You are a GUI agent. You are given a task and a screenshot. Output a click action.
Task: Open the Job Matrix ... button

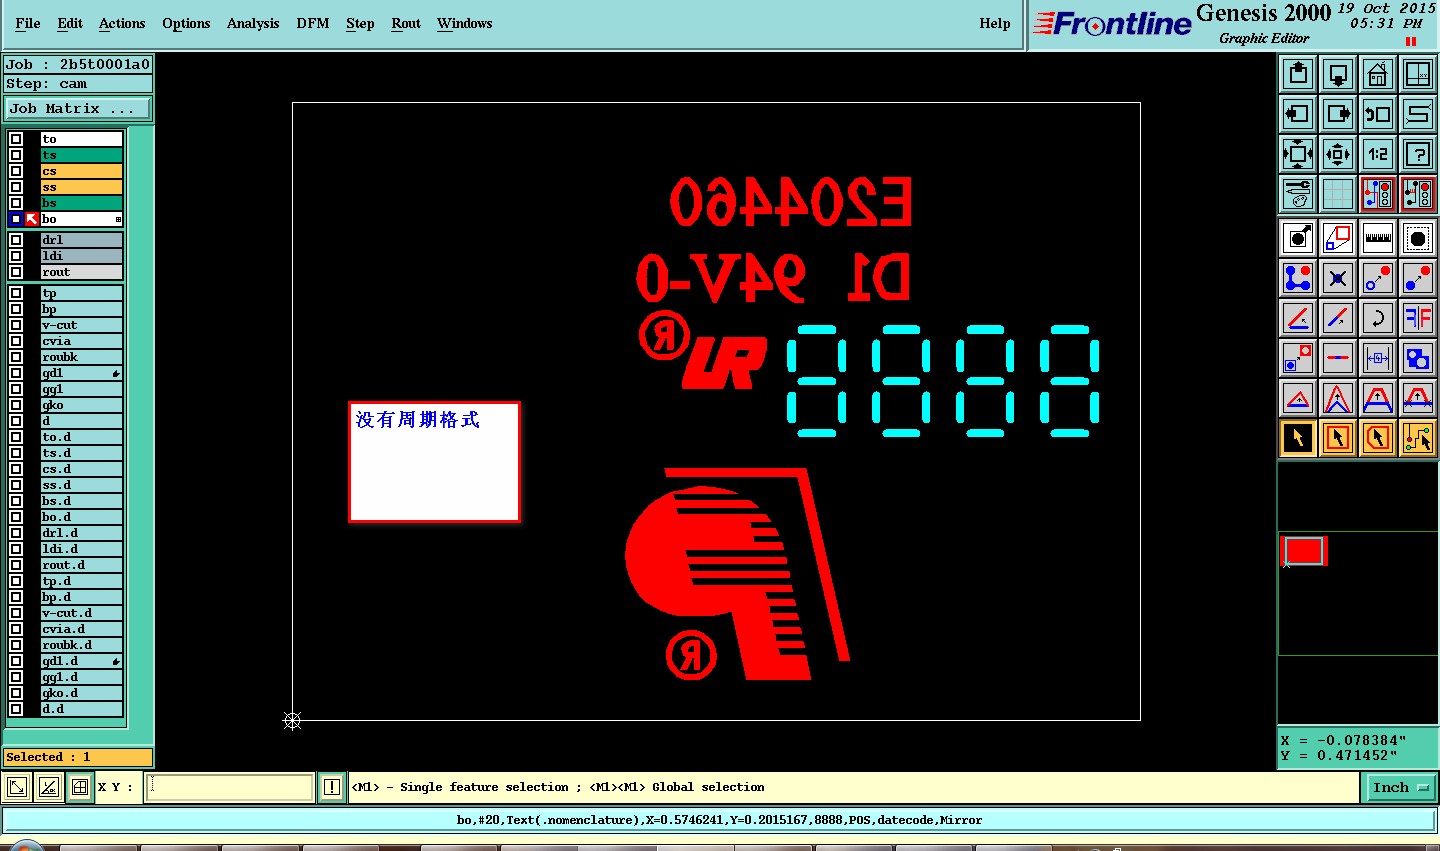tap(78, 108)
